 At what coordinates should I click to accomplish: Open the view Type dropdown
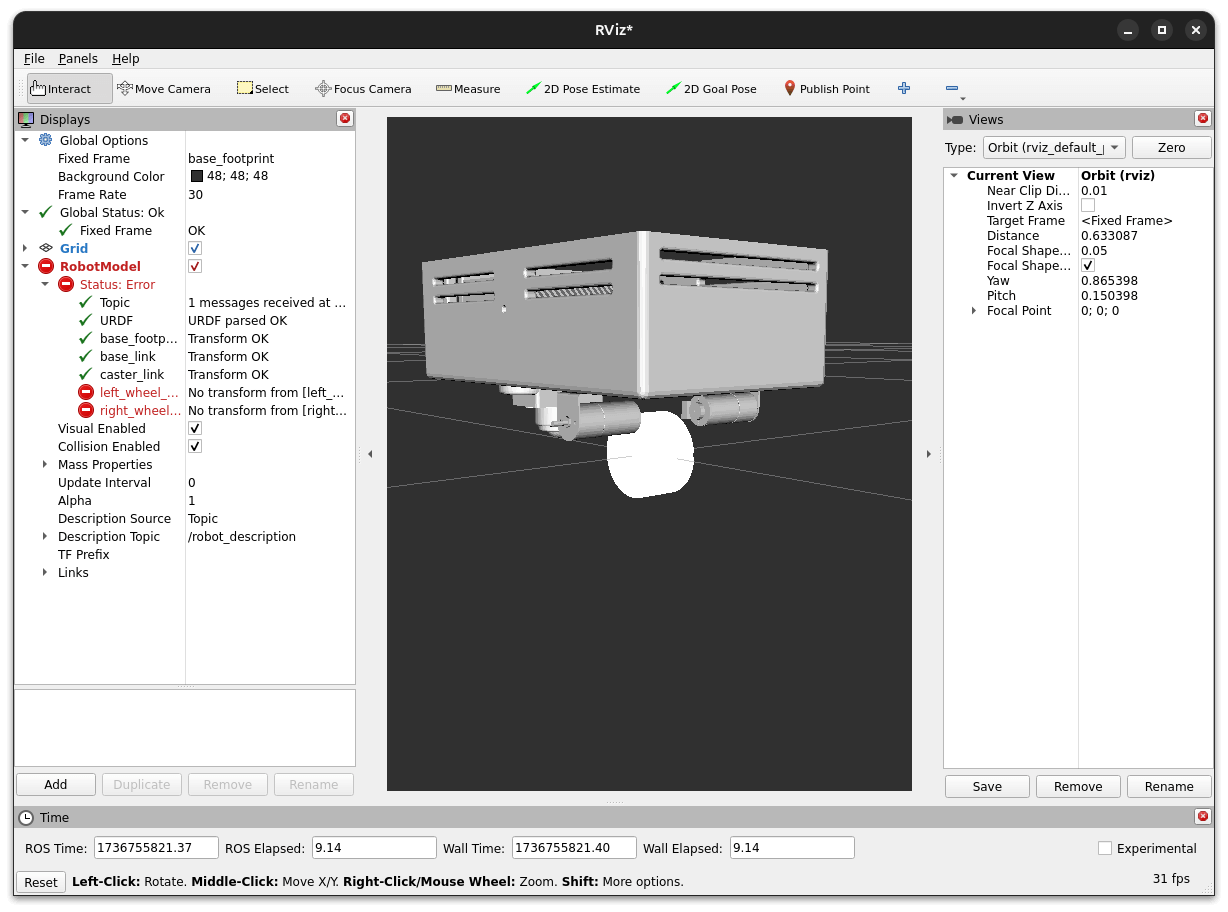click(x=1054, y=147)
